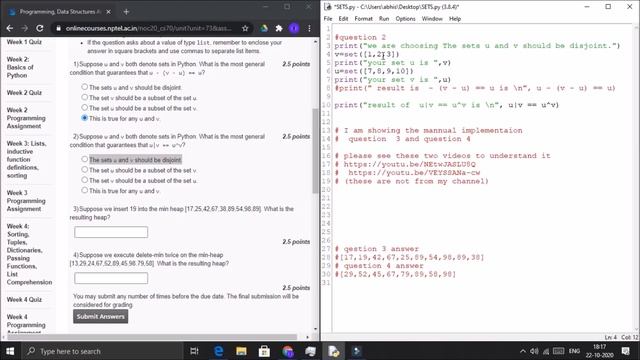Image resolution: width=640 pixels, height=360 pixels.
Task: Open the IDLE File menu
Action: click(328, 19)
